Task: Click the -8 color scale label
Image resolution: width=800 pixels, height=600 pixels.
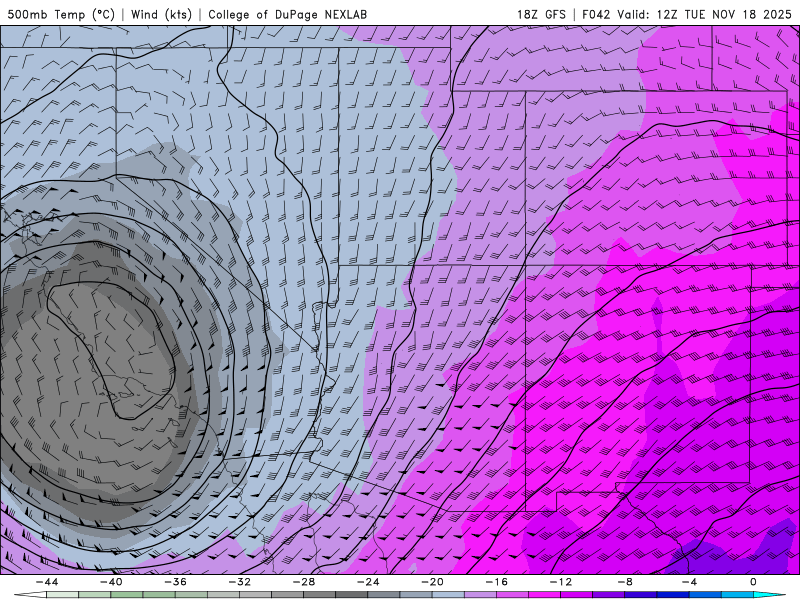Action: pos(625,582)
